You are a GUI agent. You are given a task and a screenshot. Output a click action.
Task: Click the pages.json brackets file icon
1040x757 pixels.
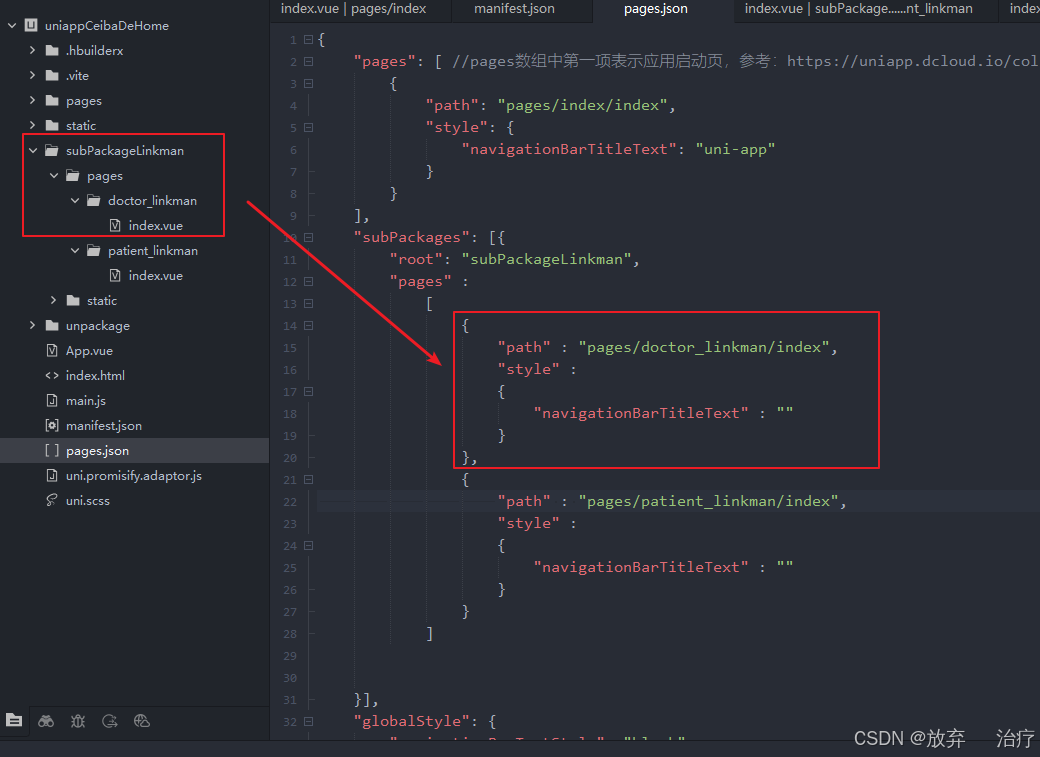tap(52, 450)
